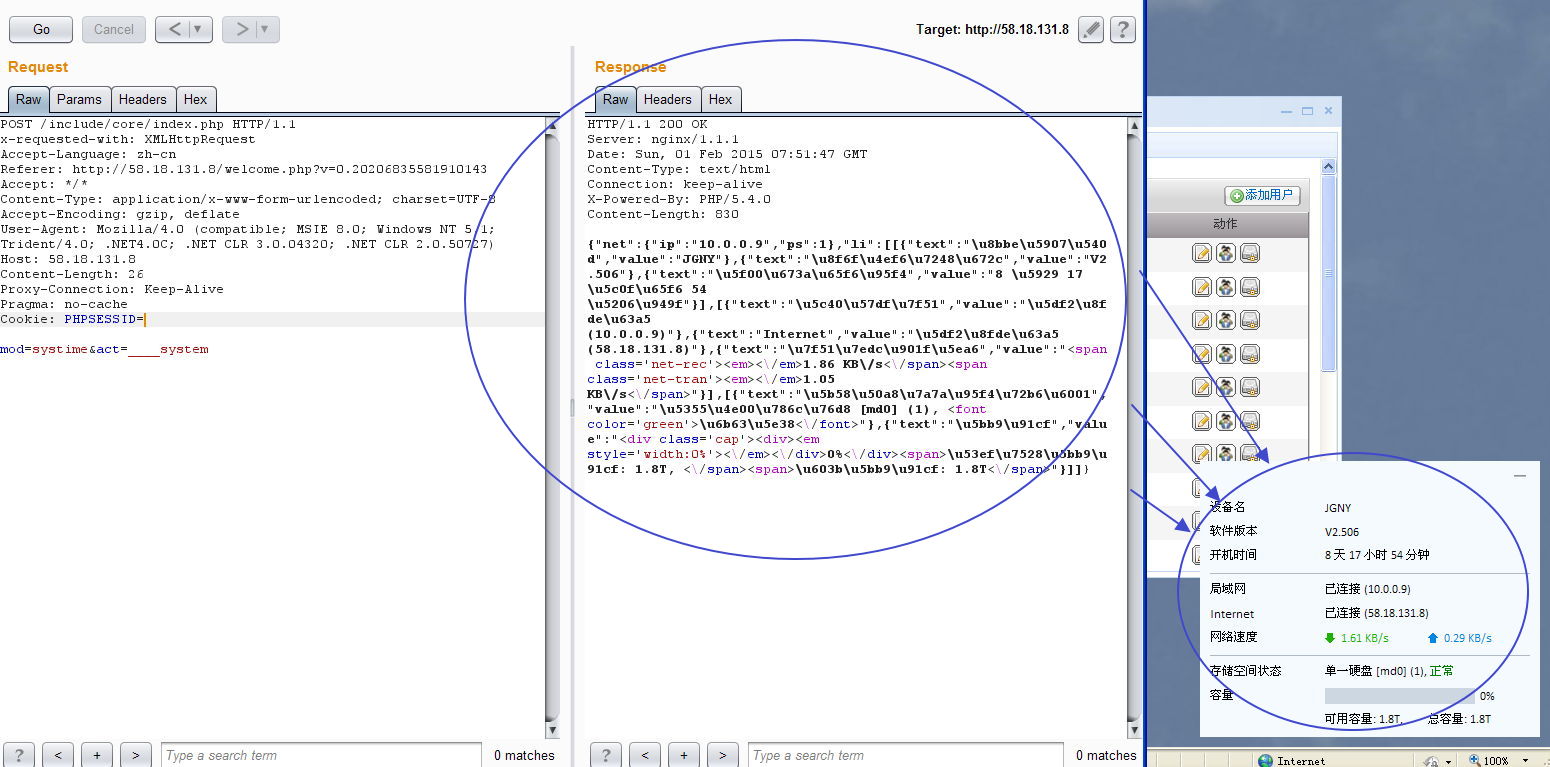Click the user permissions icon in first user row

1226,254
